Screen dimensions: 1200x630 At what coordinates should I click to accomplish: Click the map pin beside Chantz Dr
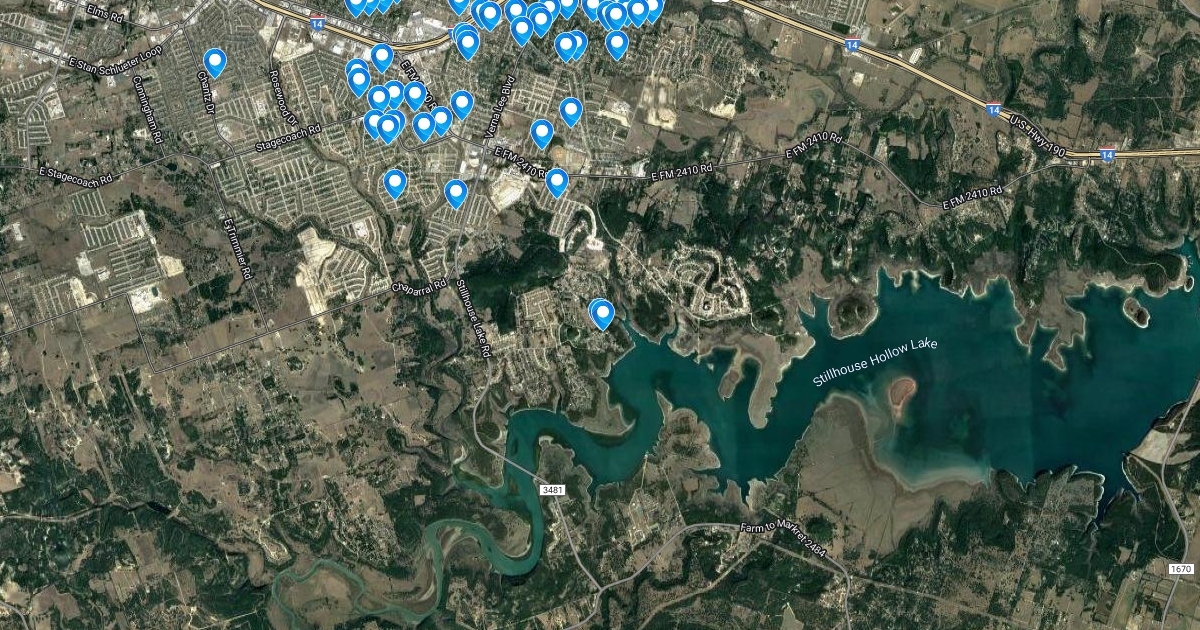click(x=215, y=63)
